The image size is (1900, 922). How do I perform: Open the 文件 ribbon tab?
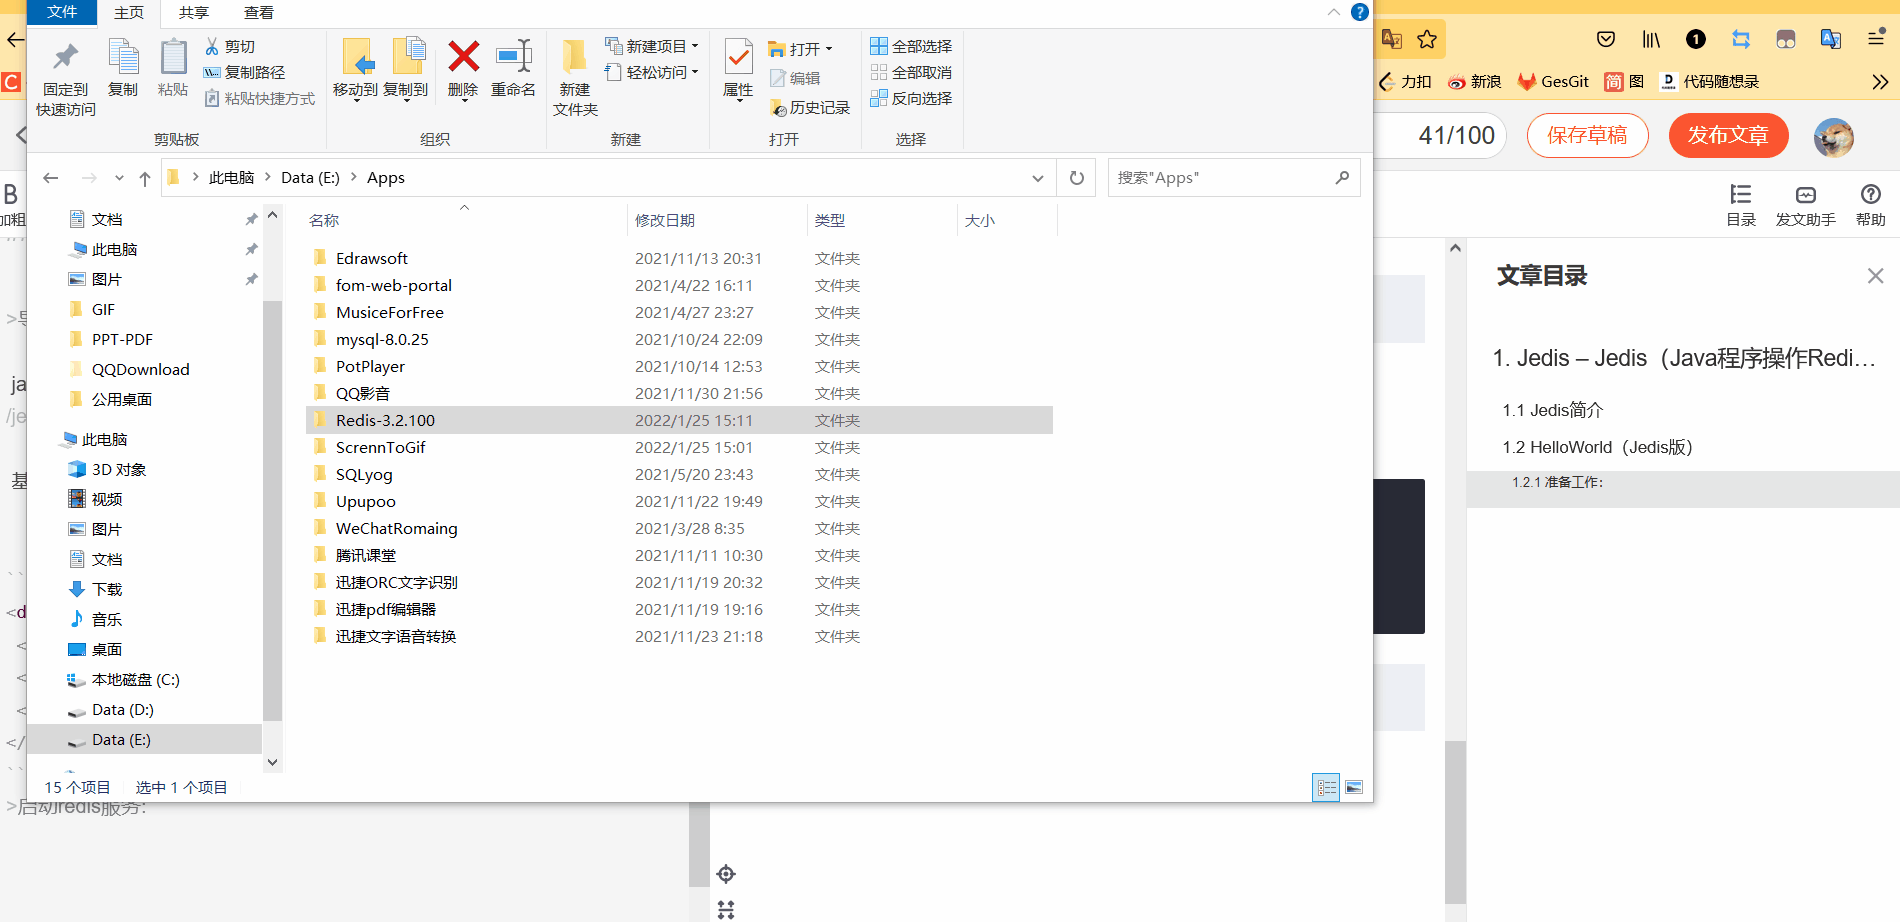(x=62, y=12)
